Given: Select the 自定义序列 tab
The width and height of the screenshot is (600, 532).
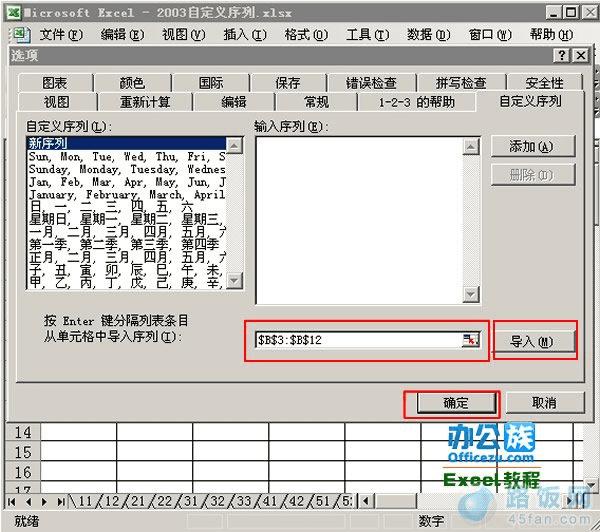Looking at the screenshot, I should point(530,101).
